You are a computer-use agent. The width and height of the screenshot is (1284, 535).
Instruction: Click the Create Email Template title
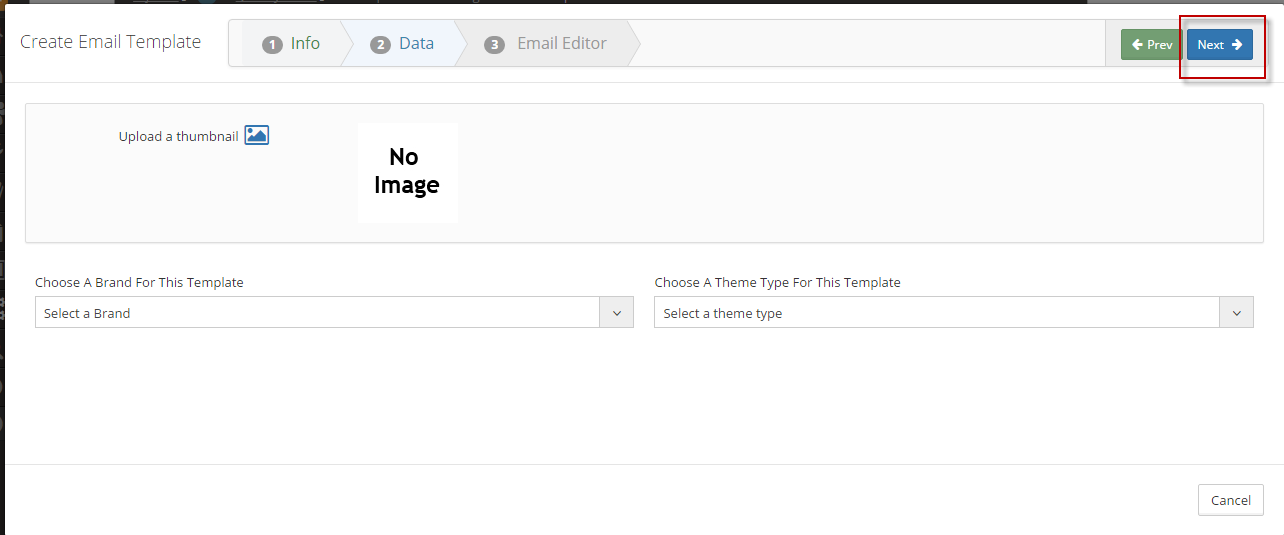click(x=111, y=42)
